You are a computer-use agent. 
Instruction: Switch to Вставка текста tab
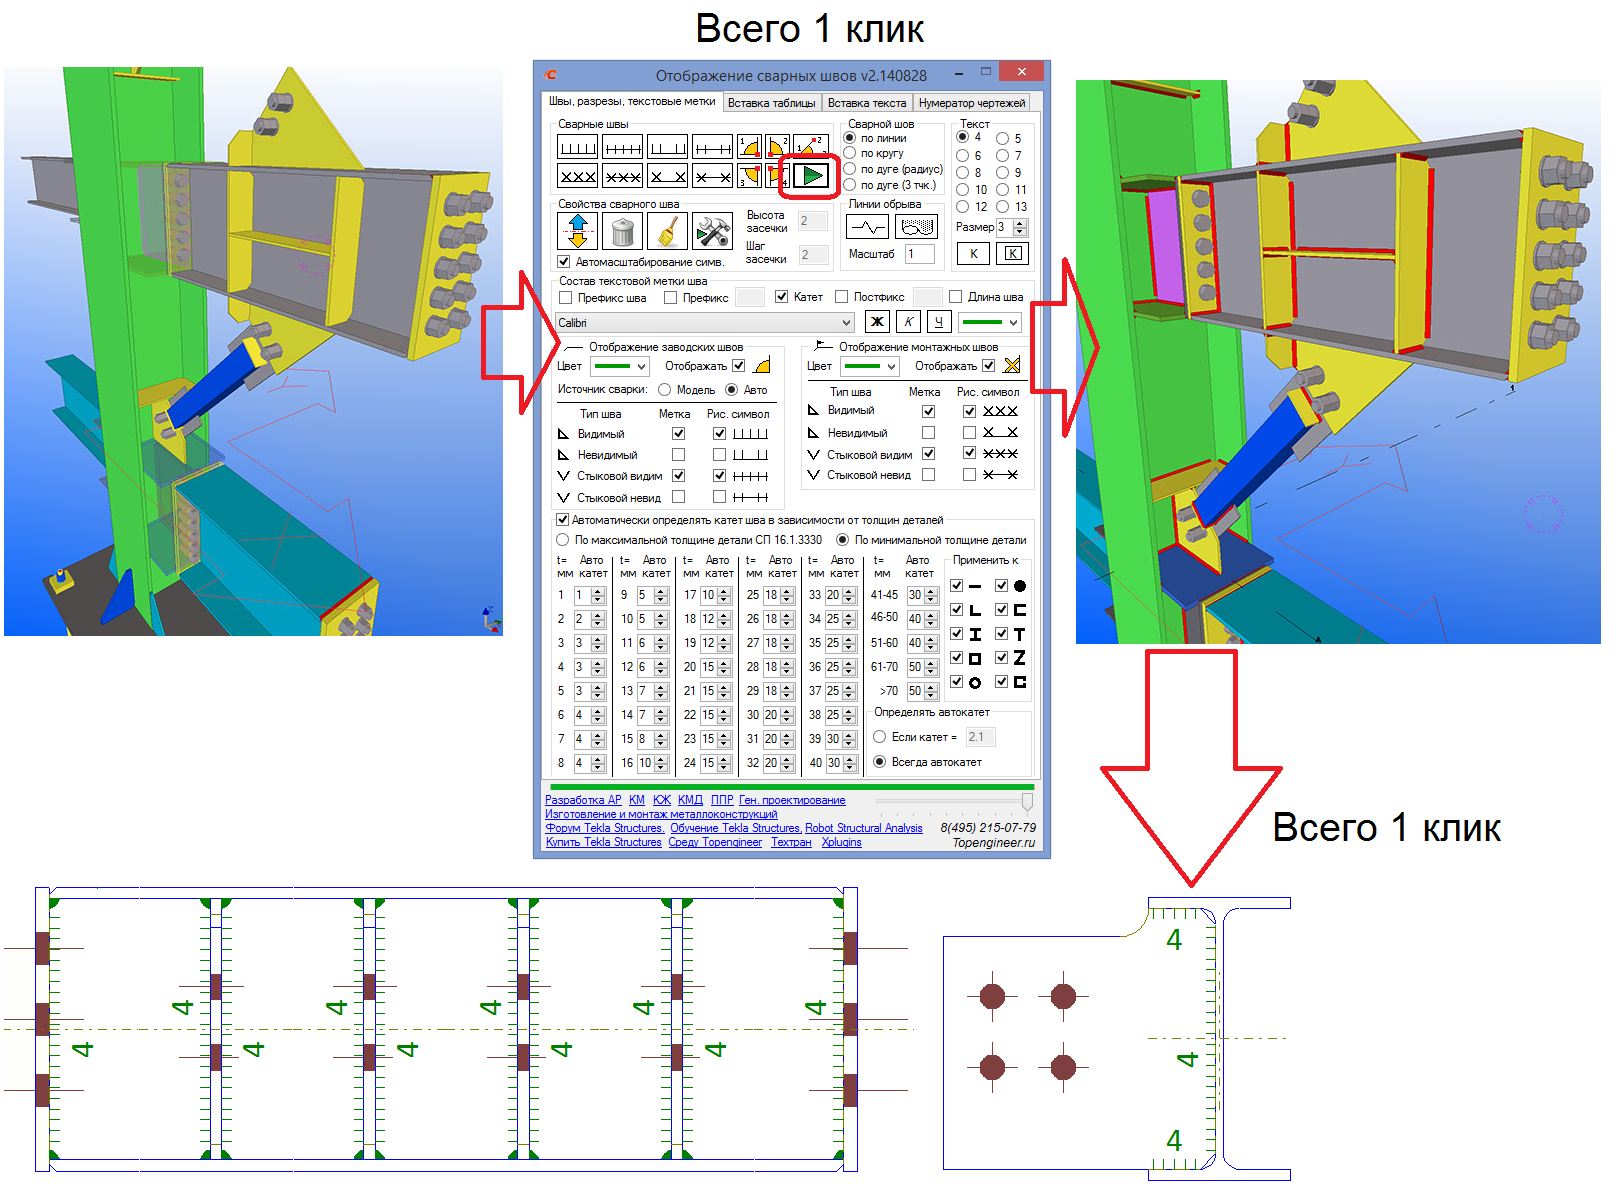pos(867,103)
